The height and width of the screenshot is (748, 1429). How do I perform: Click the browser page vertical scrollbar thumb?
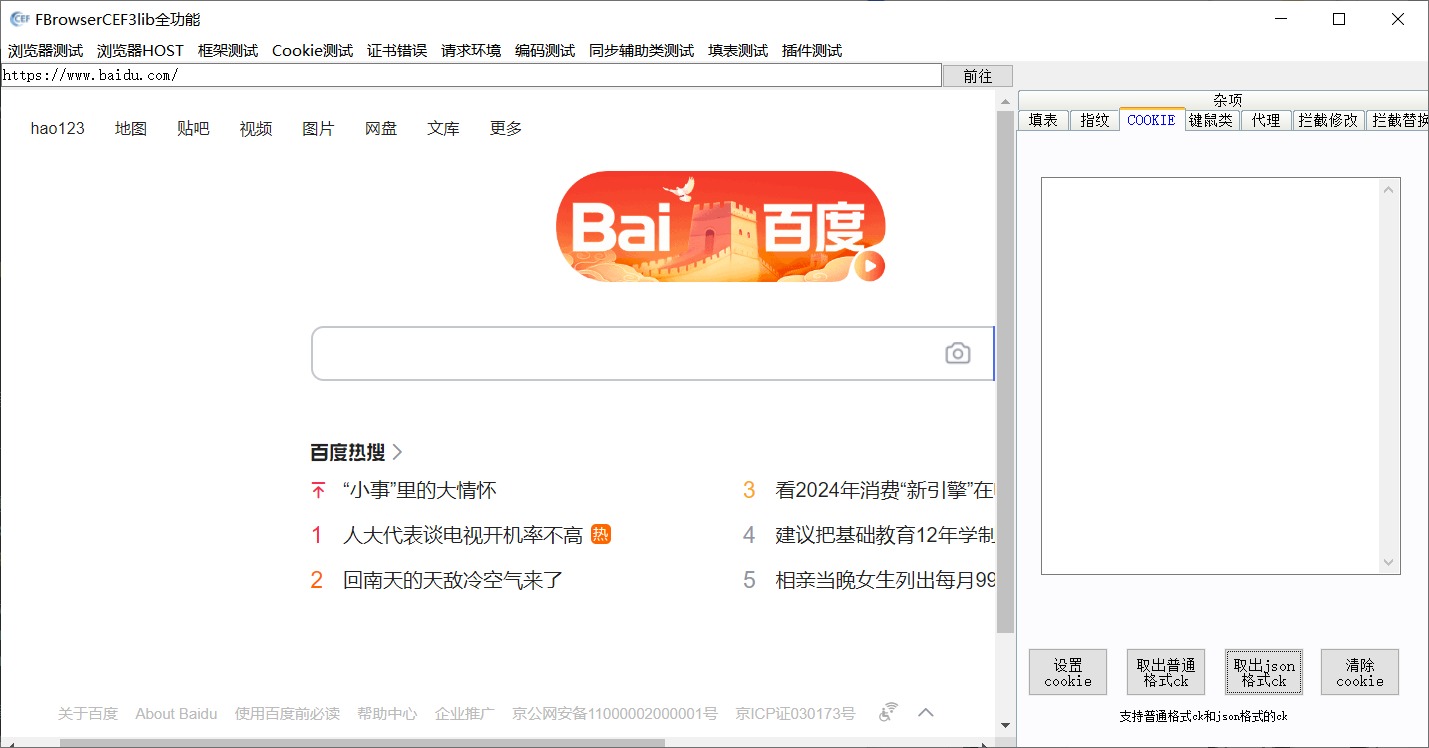pos(1006,372)
